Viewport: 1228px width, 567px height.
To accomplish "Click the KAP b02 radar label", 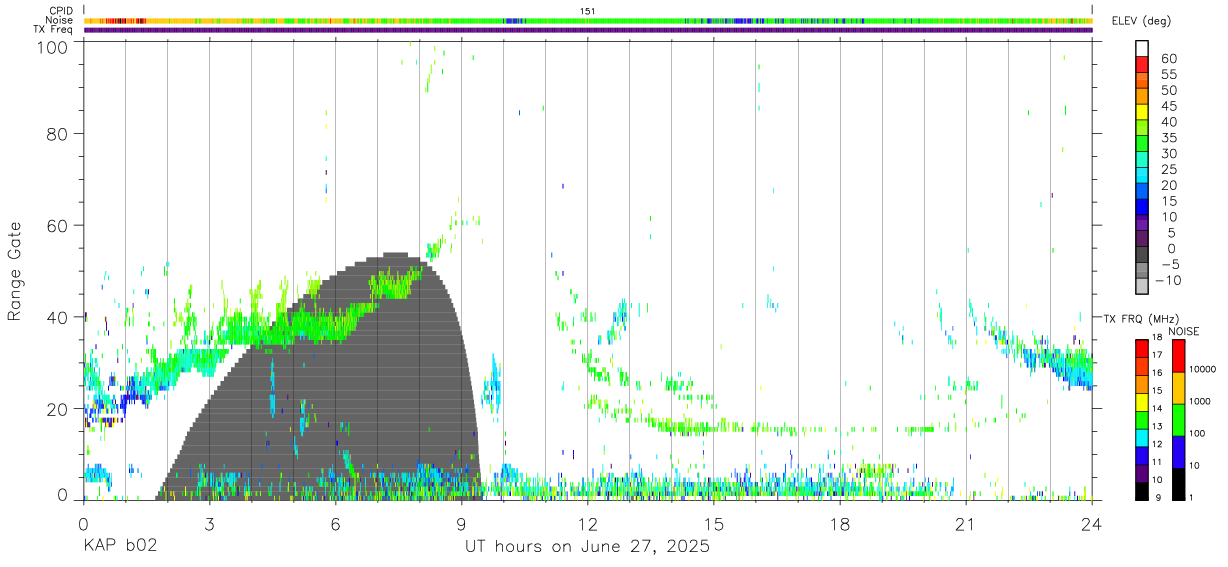I will [x=119, y=547].
